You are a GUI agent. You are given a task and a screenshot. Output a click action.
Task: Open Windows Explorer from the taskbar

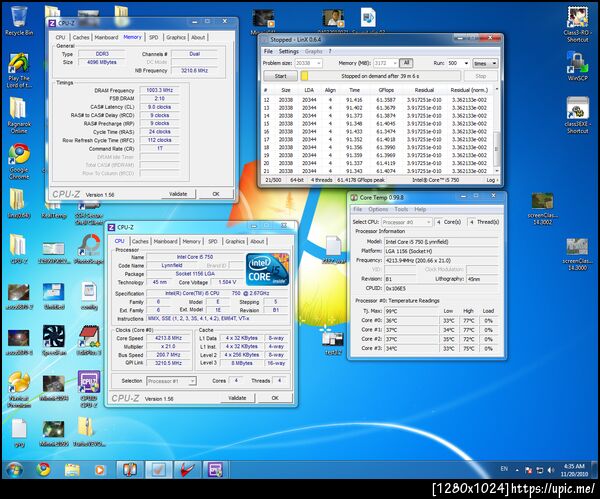pyautogui.click(x=72, y=470)
